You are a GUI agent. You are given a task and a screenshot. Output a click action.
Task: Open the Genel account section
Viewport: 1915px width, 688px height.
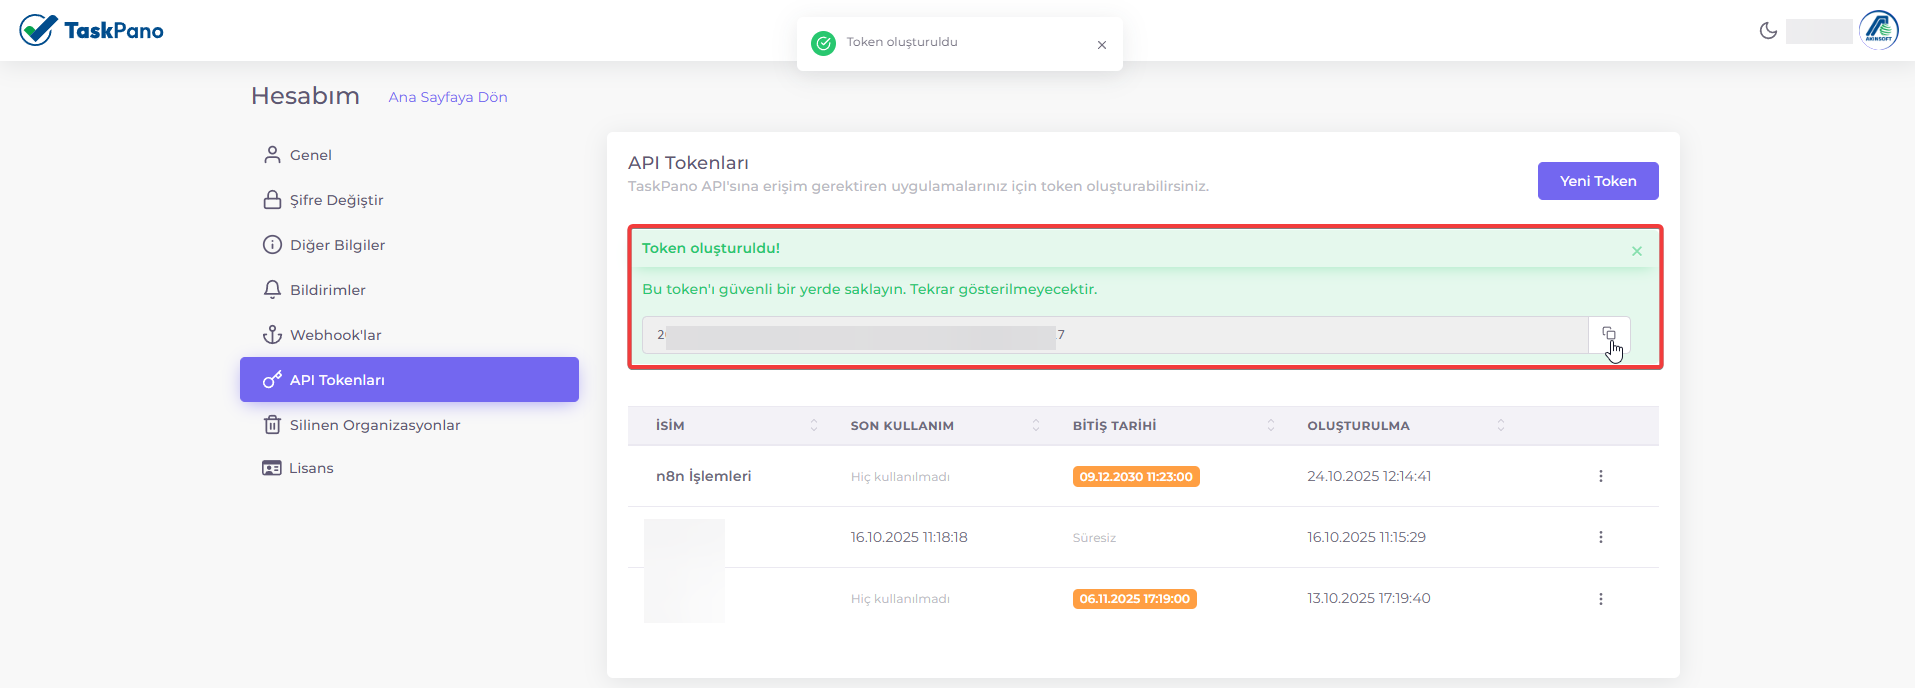(x=310, y=155)
